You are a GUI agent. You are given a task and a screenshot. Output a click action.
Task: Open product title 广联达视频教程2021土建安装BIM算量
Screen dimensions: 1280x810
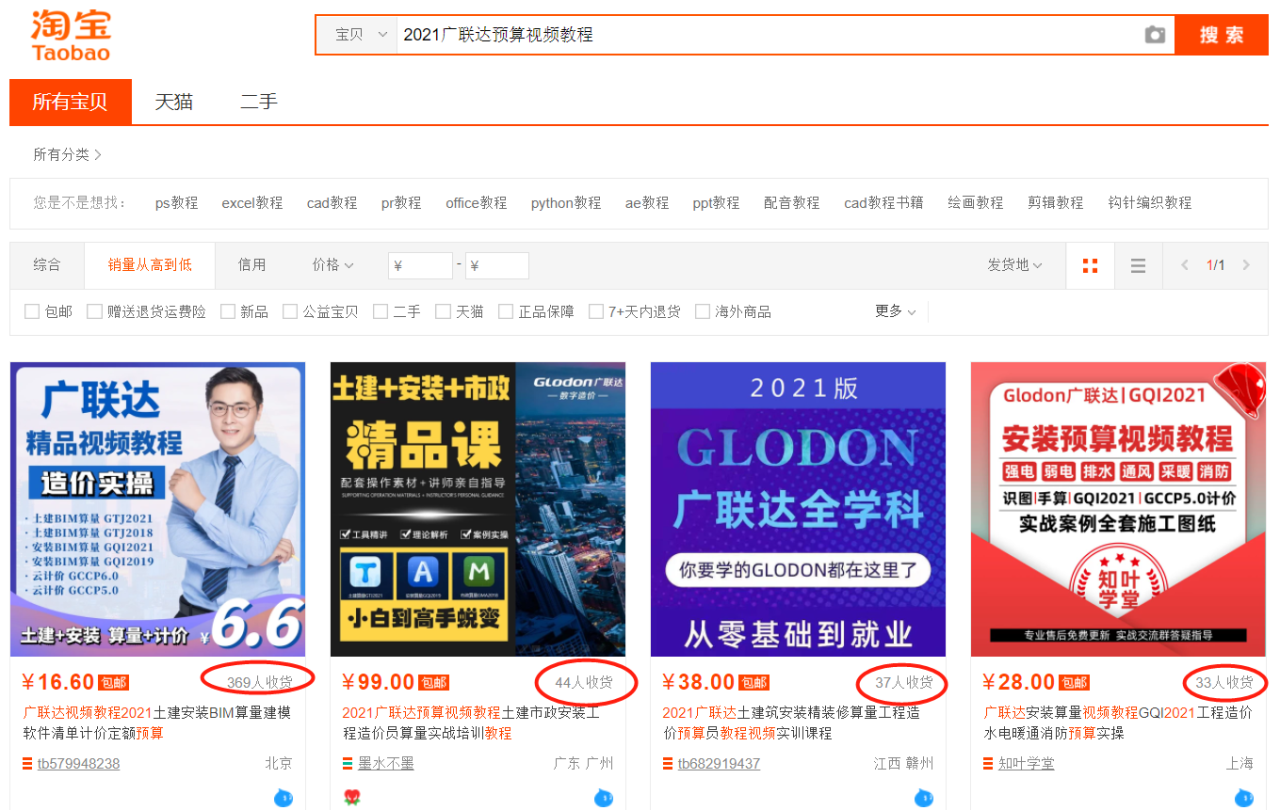(157, 723)
